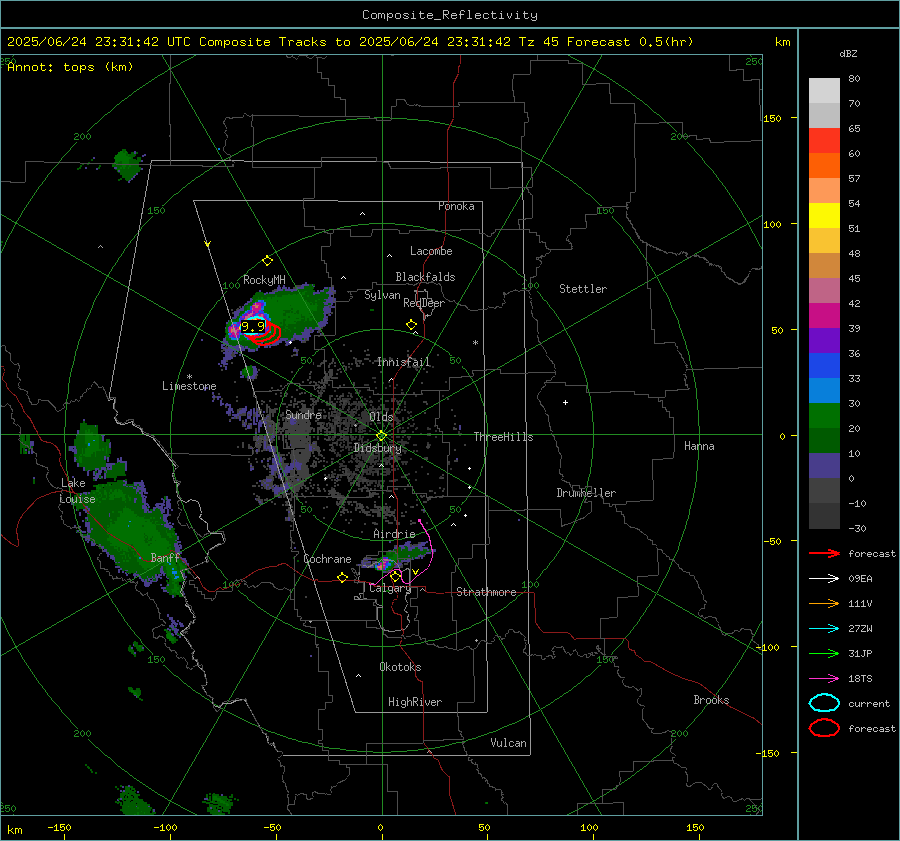Click the 9.9 storm top annotation
Screen dimensions: 900x841
click(253, 327)
